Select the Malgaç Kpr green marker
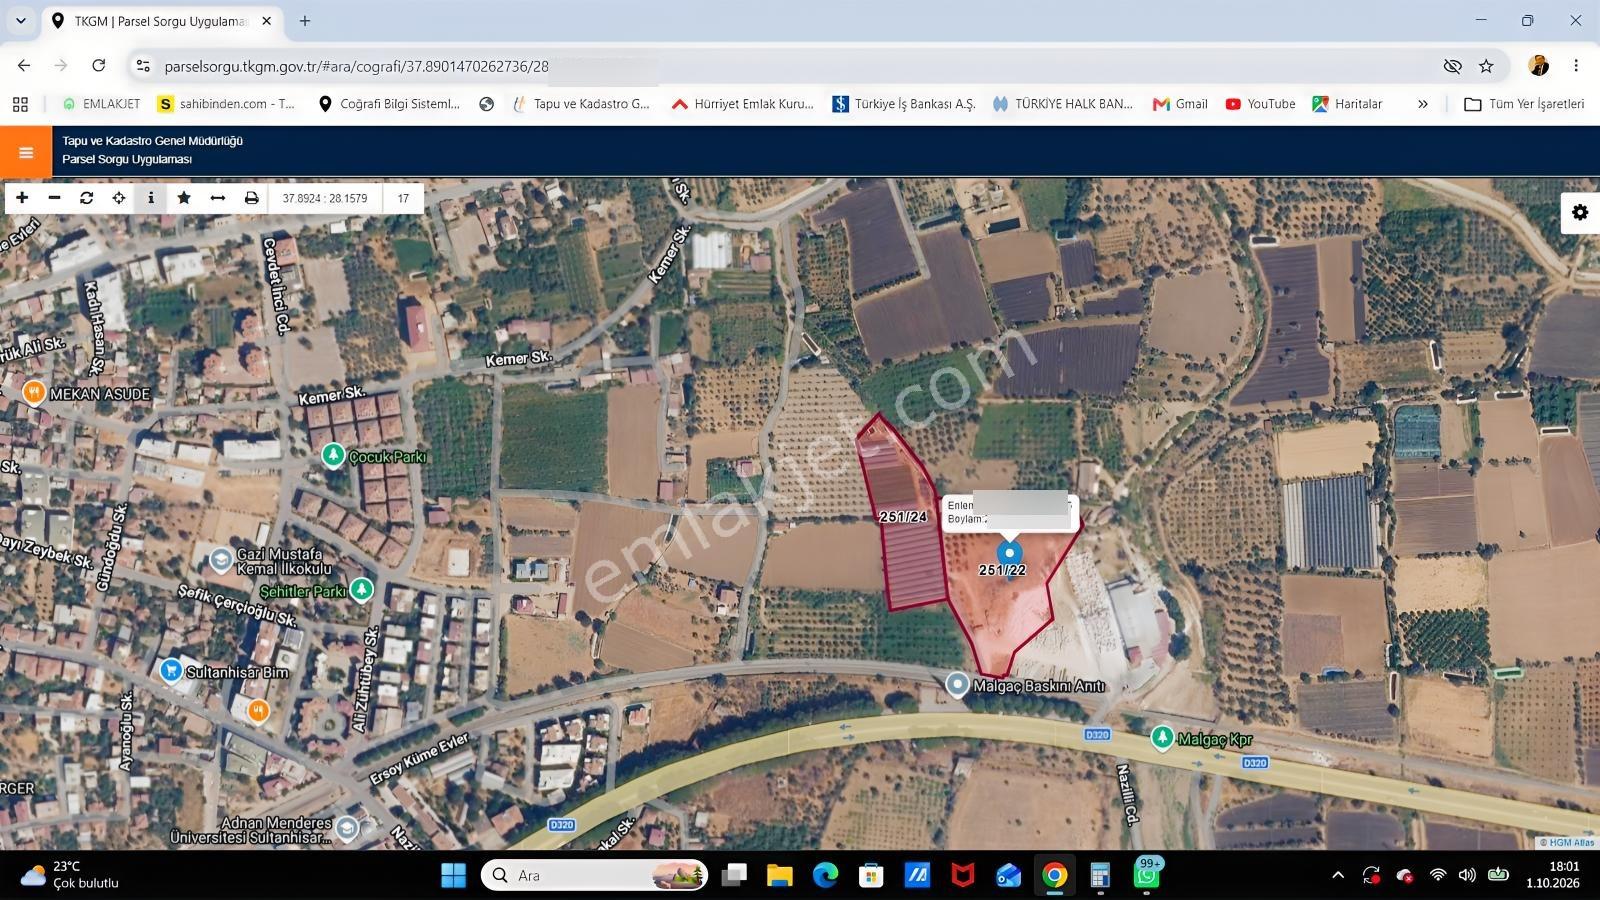 pyautogui.click(x=1162, y=738)
